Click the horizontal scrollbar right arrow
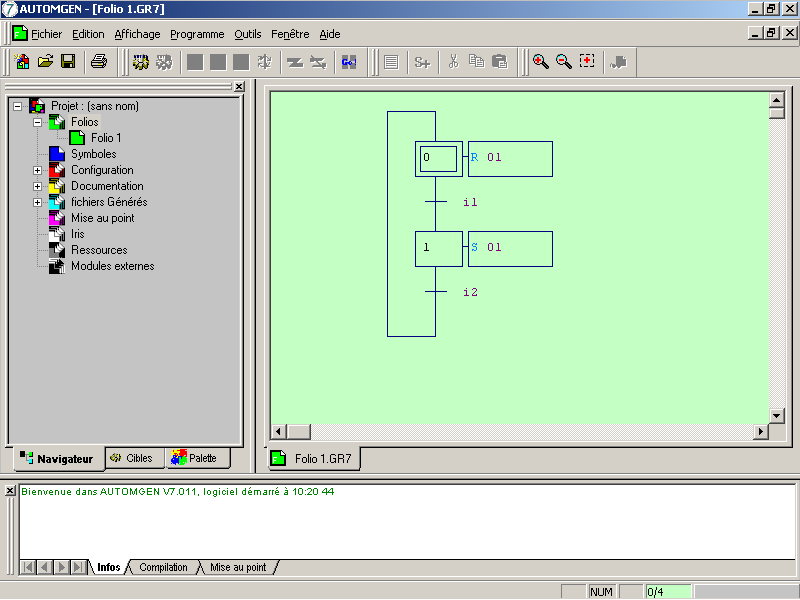This screenshot has height=600, width=800. [x=761, y=431]
